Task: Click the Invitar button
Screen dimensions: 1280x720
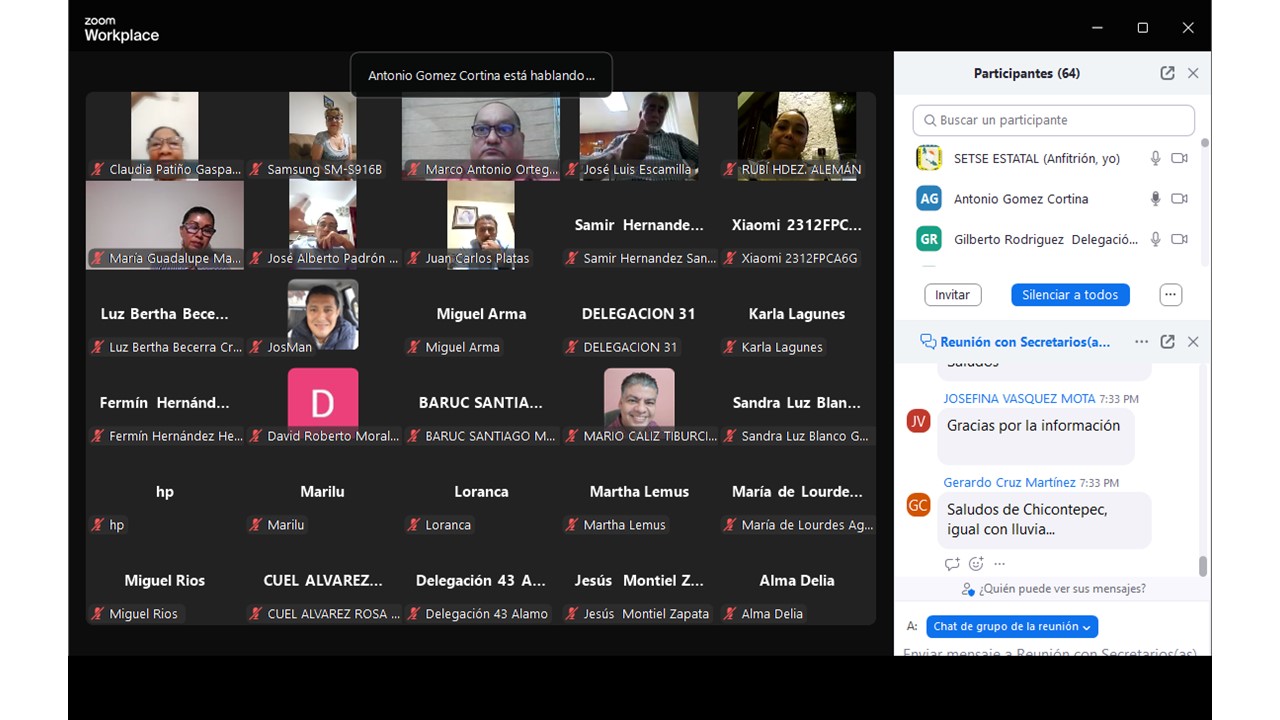Action: pos(952,295)
